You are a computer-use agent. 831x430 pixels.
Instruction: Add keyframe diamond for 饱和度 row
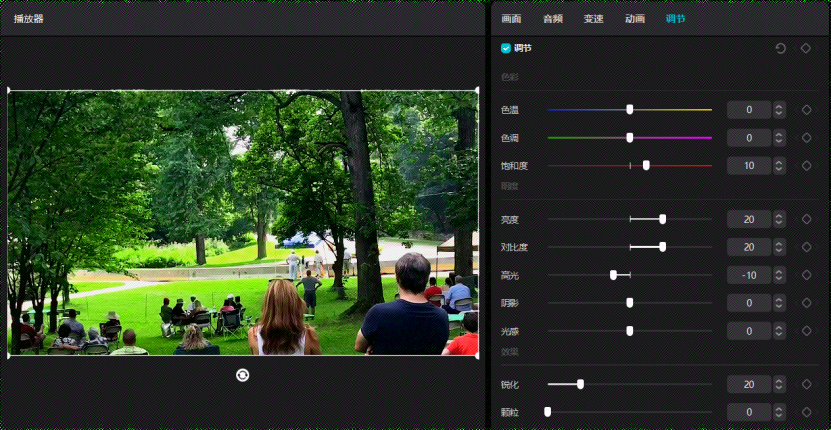[x=807, y=165]
